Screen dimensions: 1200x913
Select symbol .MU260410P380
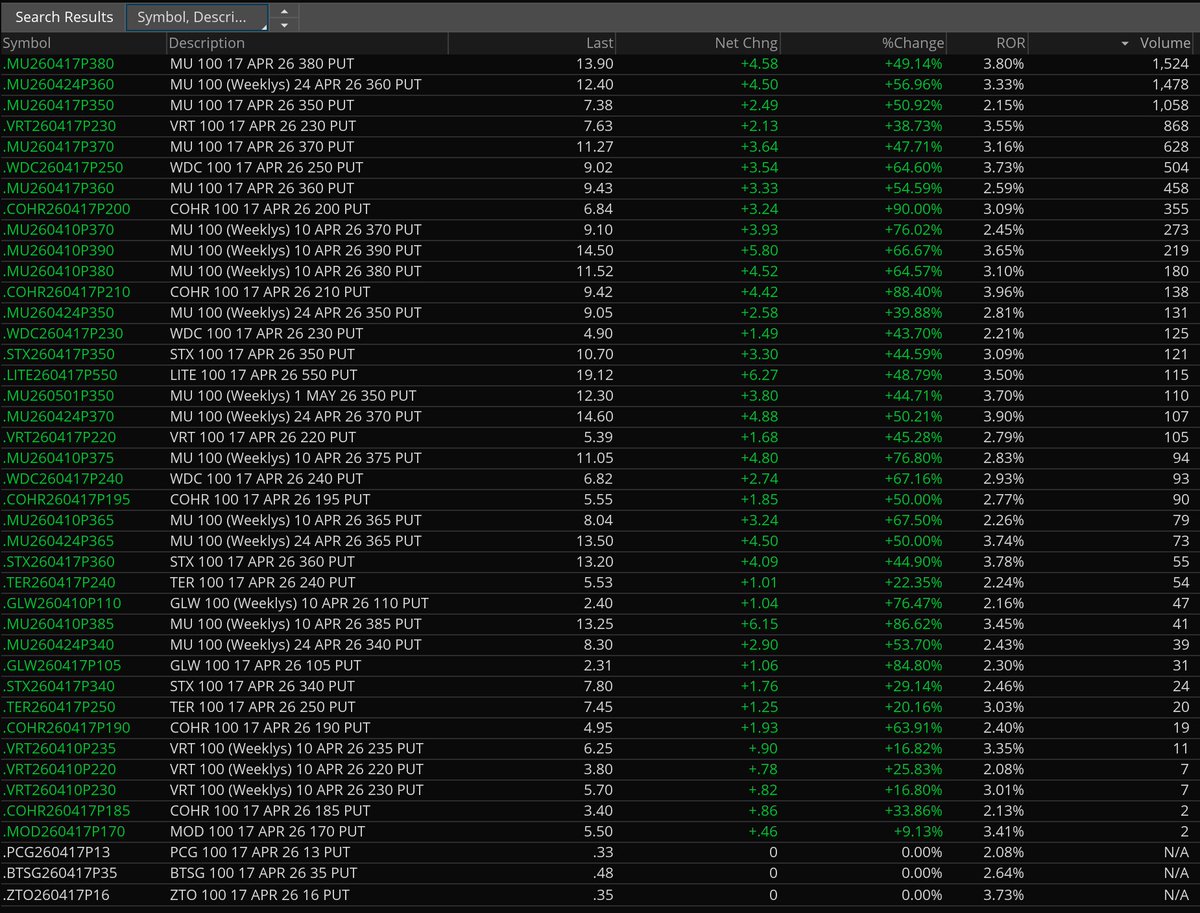pos(58,271)
